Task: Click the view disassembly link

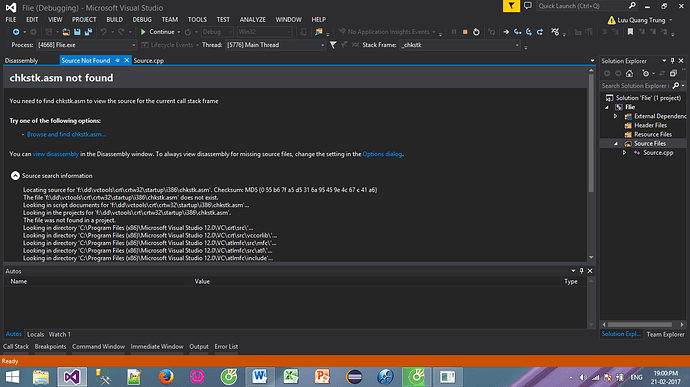Action: point(55,154)
